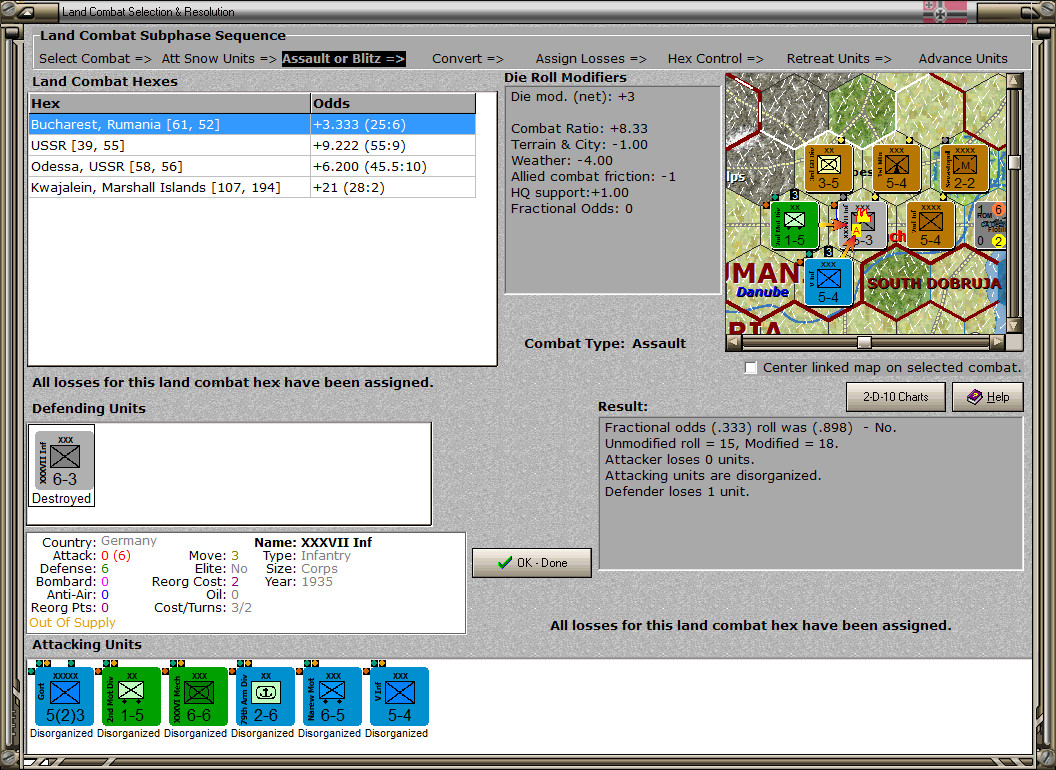The width and height of the screenshot is (1056, 770).
Task: Click the German flag icon in title bar
Action: click(x=944, y=11)
